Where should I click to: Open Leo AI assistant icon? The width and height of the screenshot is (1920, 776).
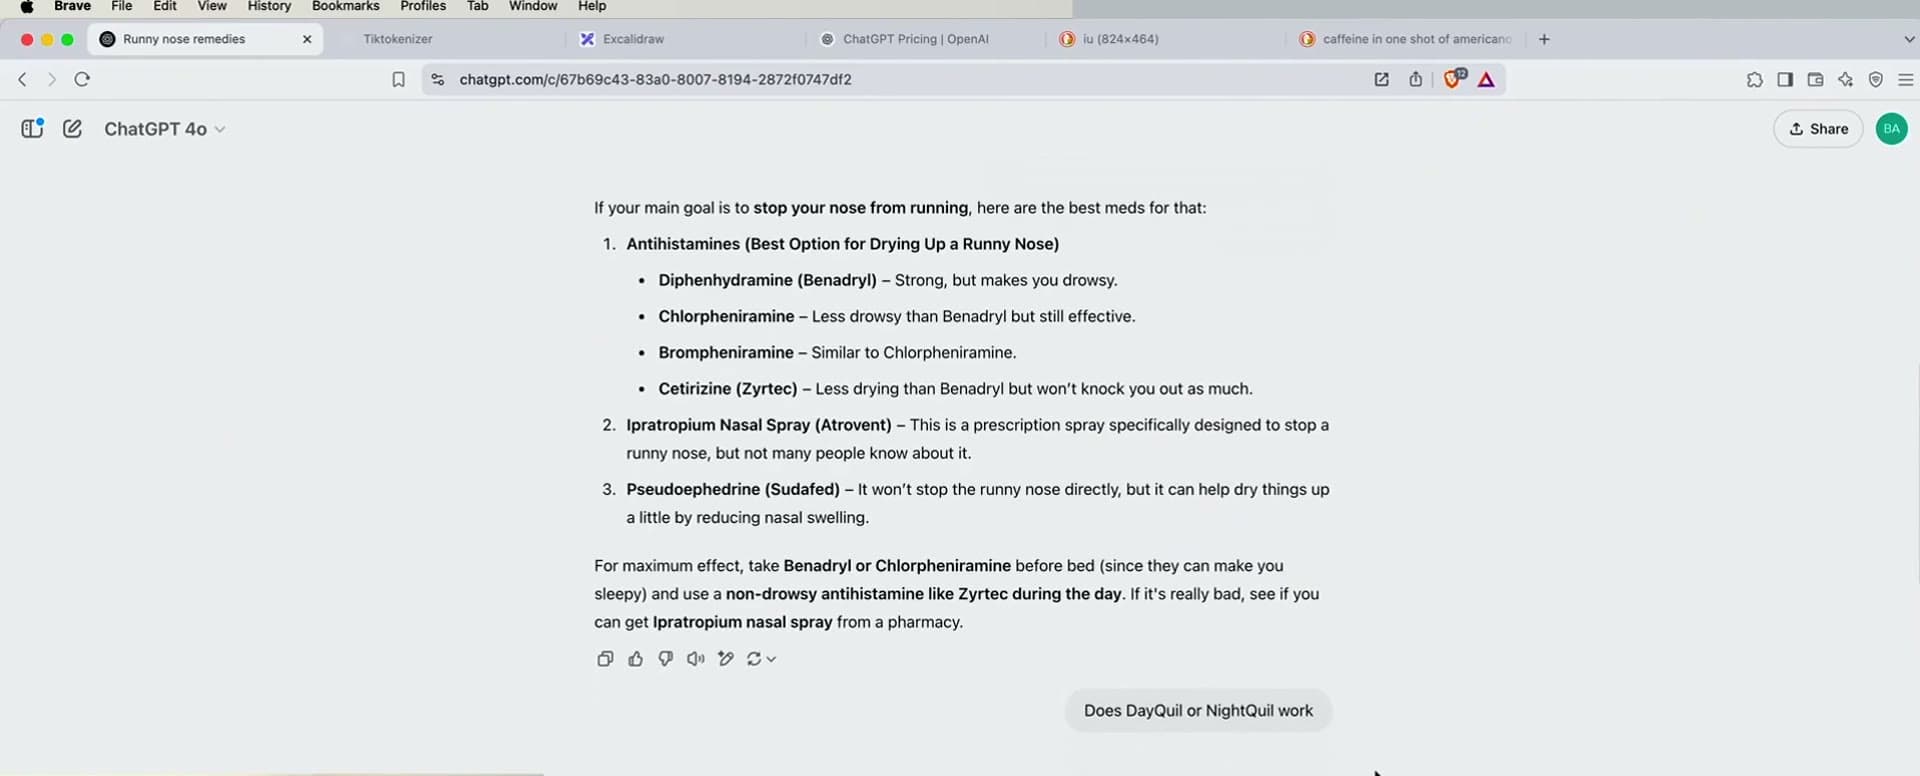(1845, 79)
